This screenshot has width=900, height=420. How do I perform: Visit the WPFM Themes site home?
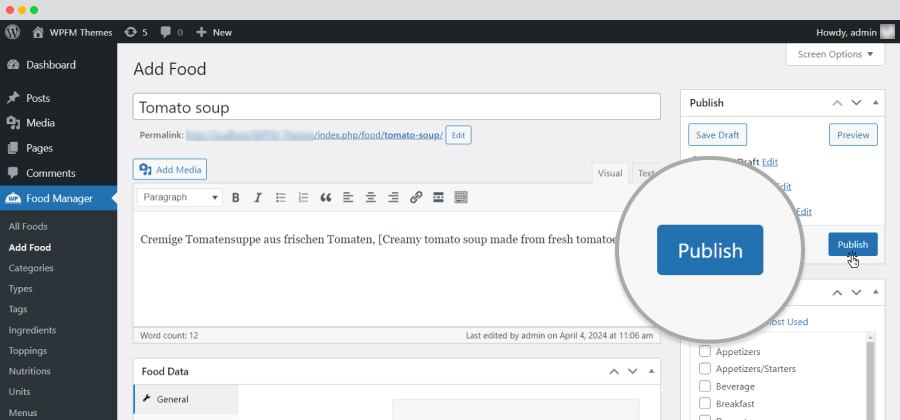(72, 32)
